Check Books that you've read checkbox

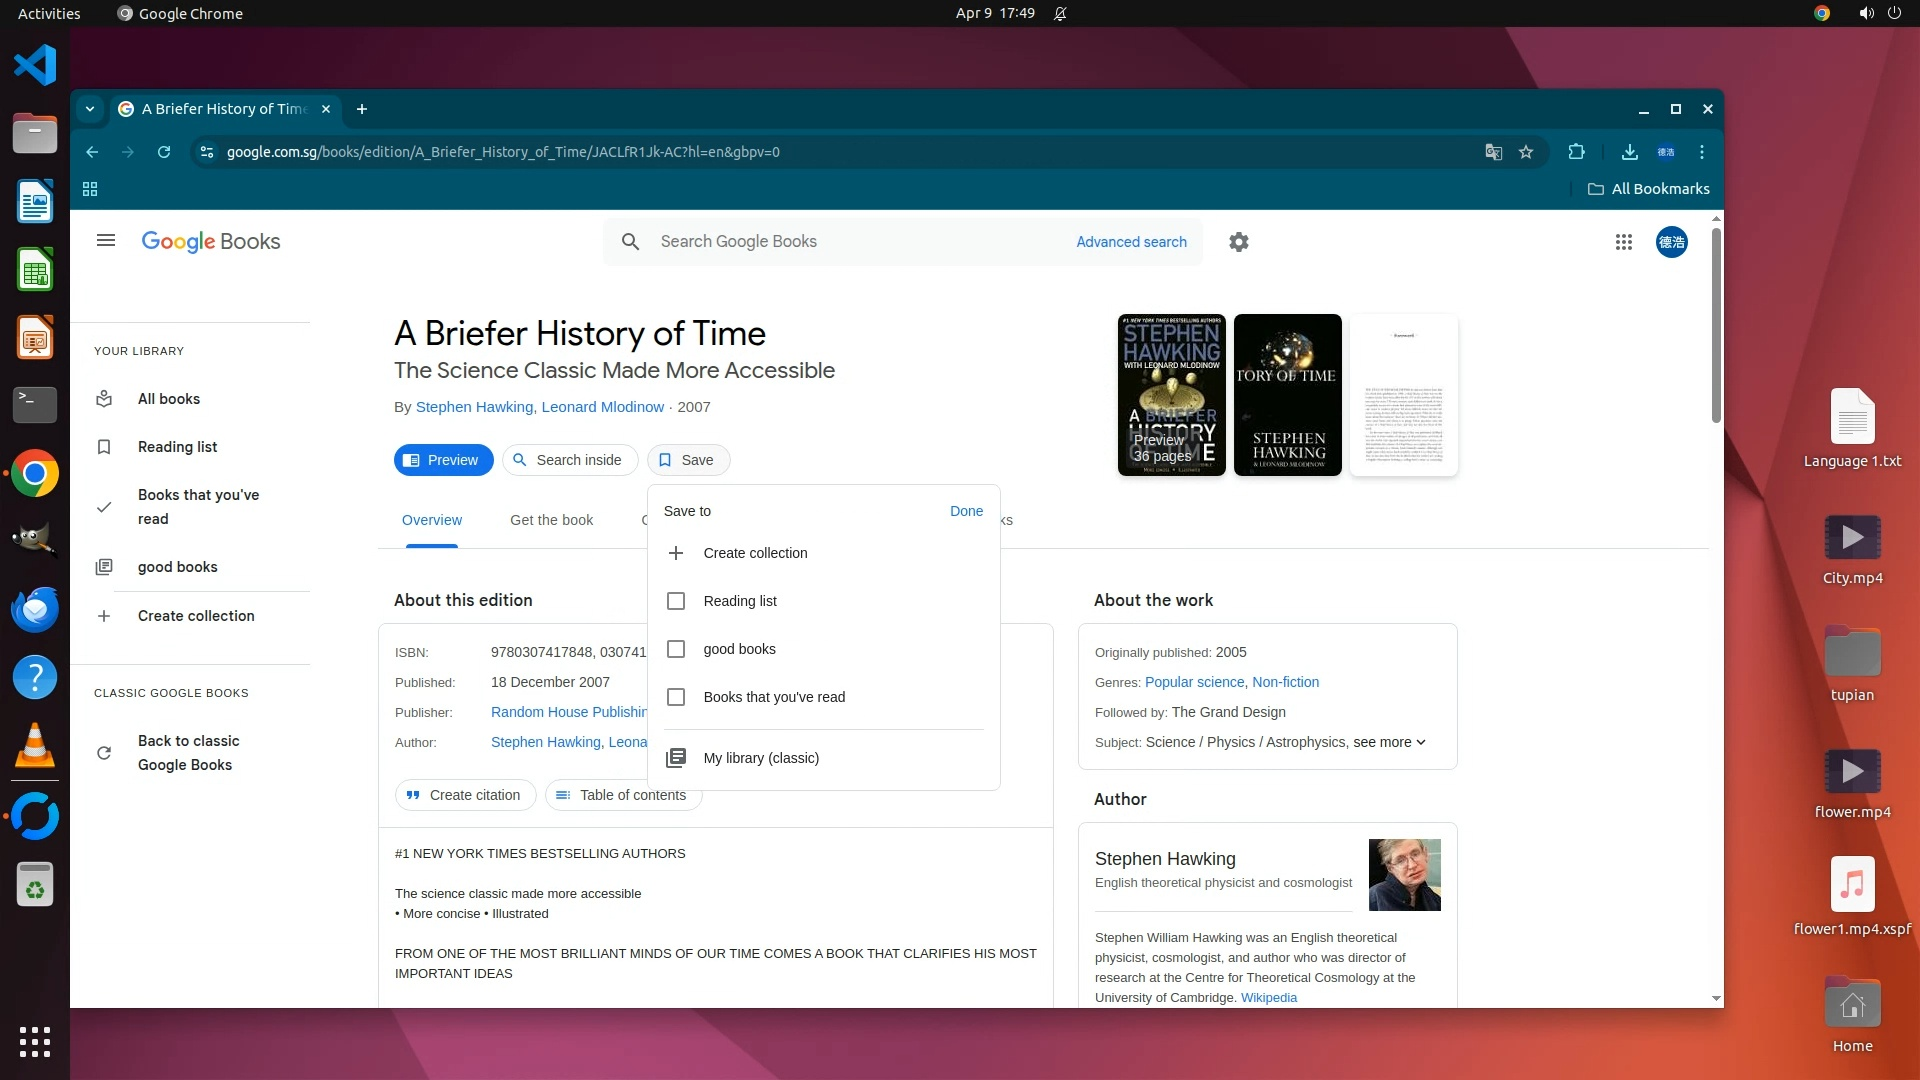pos(676,697)
